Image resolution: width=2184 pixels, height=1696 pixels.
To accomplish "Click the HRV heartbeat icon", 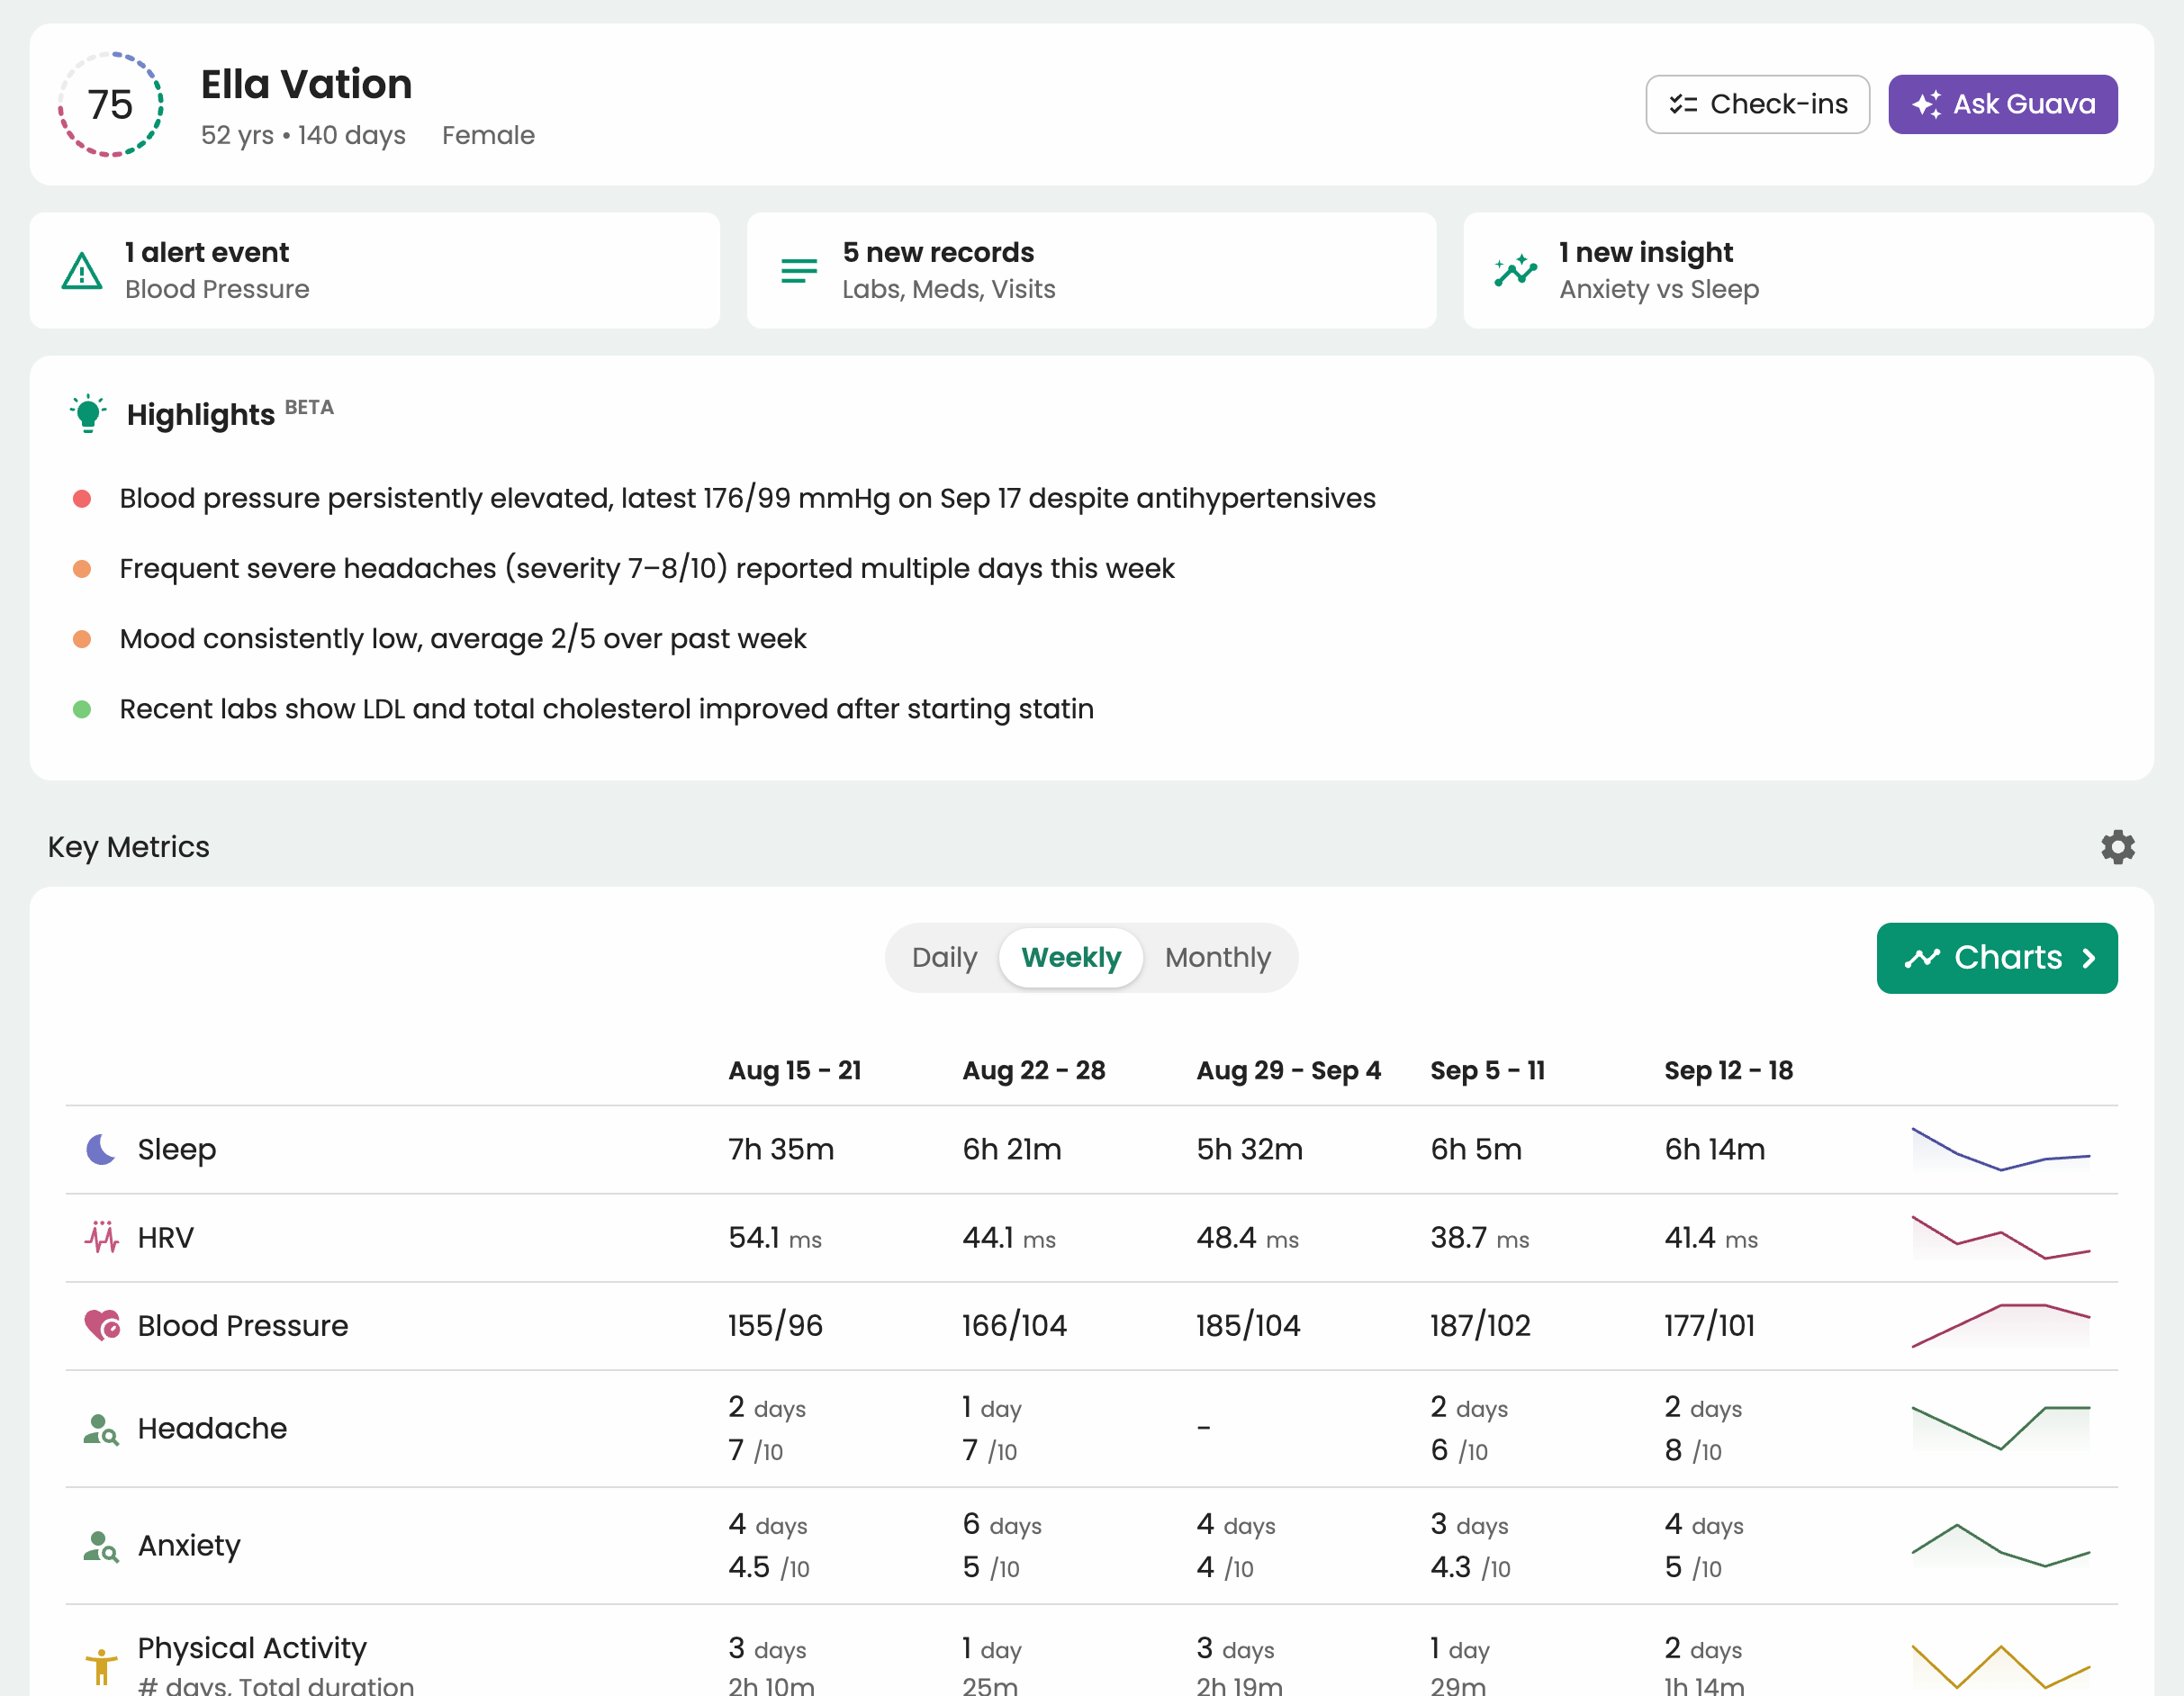I will tap(101, 1237).
